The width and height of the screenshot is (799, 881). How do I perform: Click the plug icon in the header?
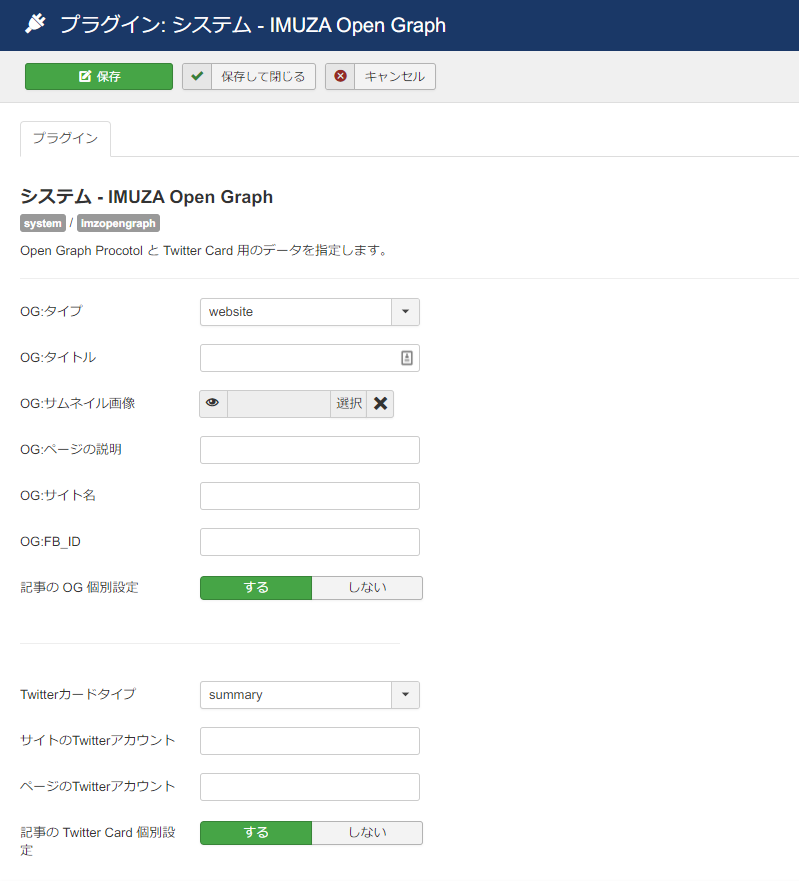tap(35, 24)
